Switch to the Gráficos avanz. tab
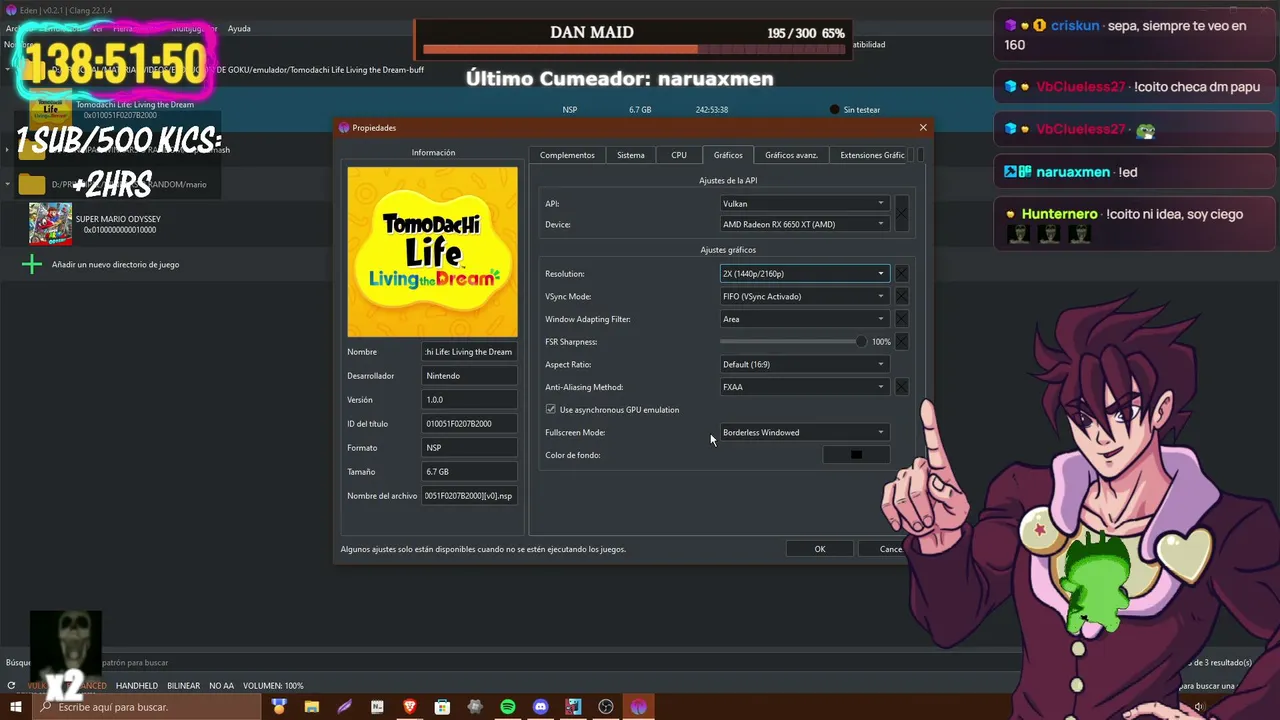Screen dimensions: 1280x720 [791, 155]
